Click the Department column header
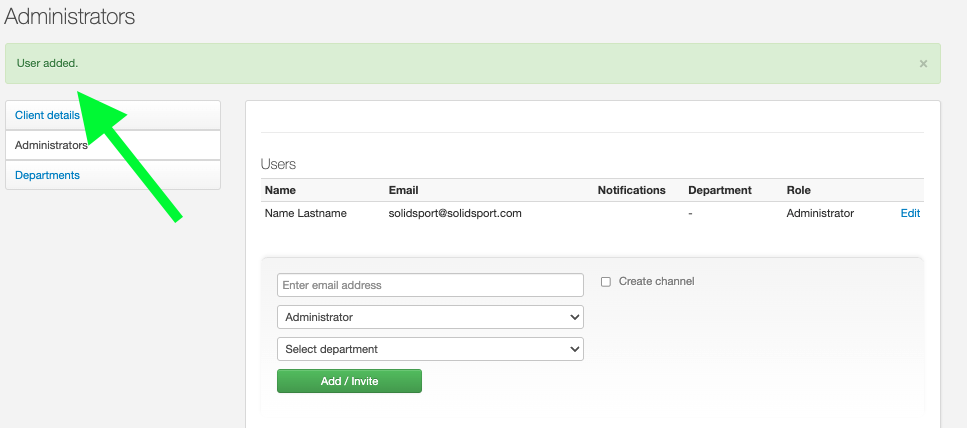This screenshot has height=428, width=967. pyautogui.click(x=719, y=190)
